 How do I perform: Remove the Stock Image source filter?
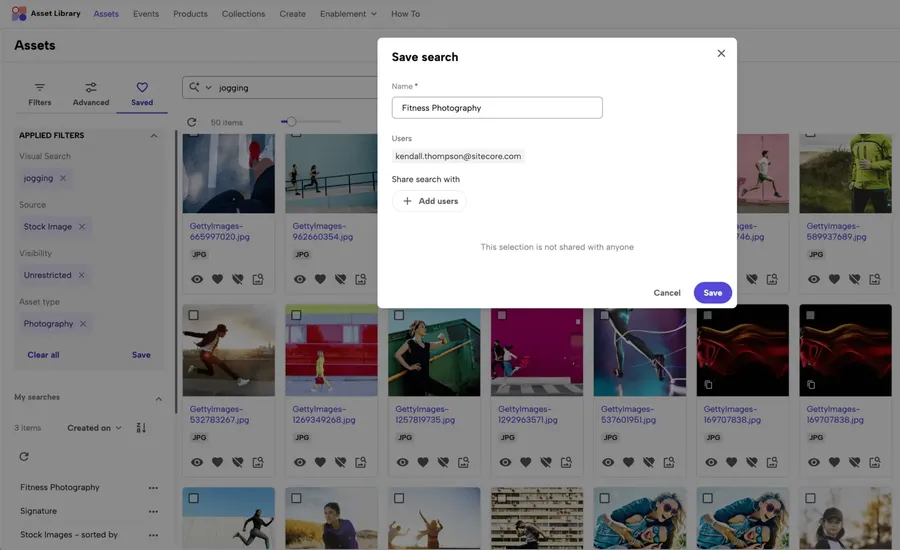click(82, 227)
